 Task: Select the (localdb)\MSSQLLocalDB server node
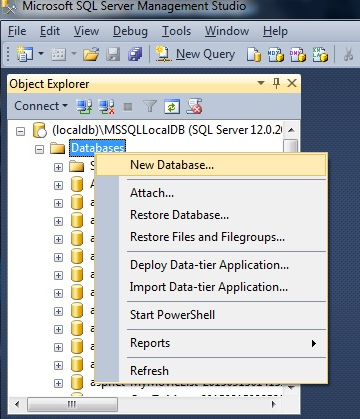[x=167, y=130]
